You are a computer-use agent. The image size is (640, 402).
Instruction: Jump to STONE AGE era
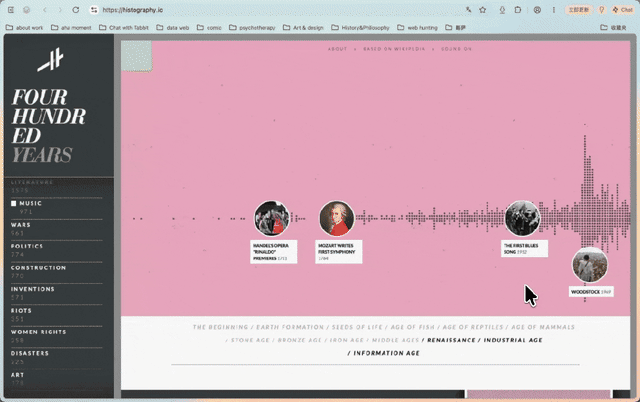250,340
